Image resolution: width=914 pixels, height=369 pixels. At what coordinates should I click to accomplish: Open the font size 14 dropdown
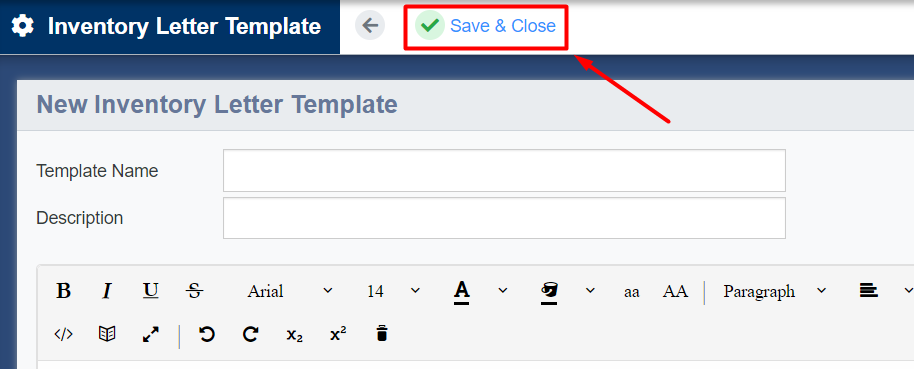[x=393, y=290]
